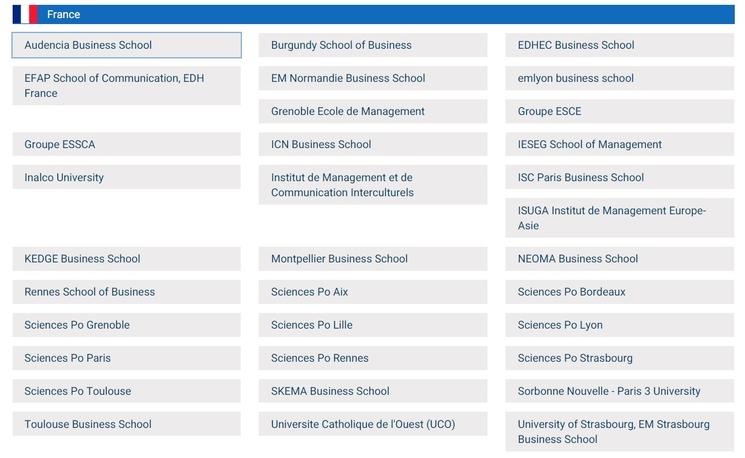
Task: Open Burgundy School of Business
Action: (372, 45)
